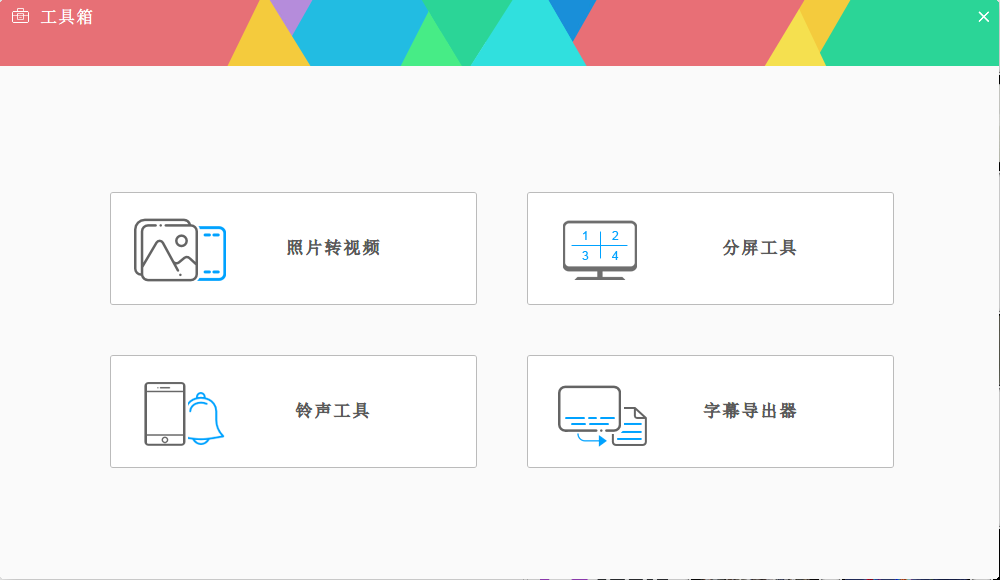
Task: Click quadrant 1 on the split-screen monitor
Action: tap(585, 236)
